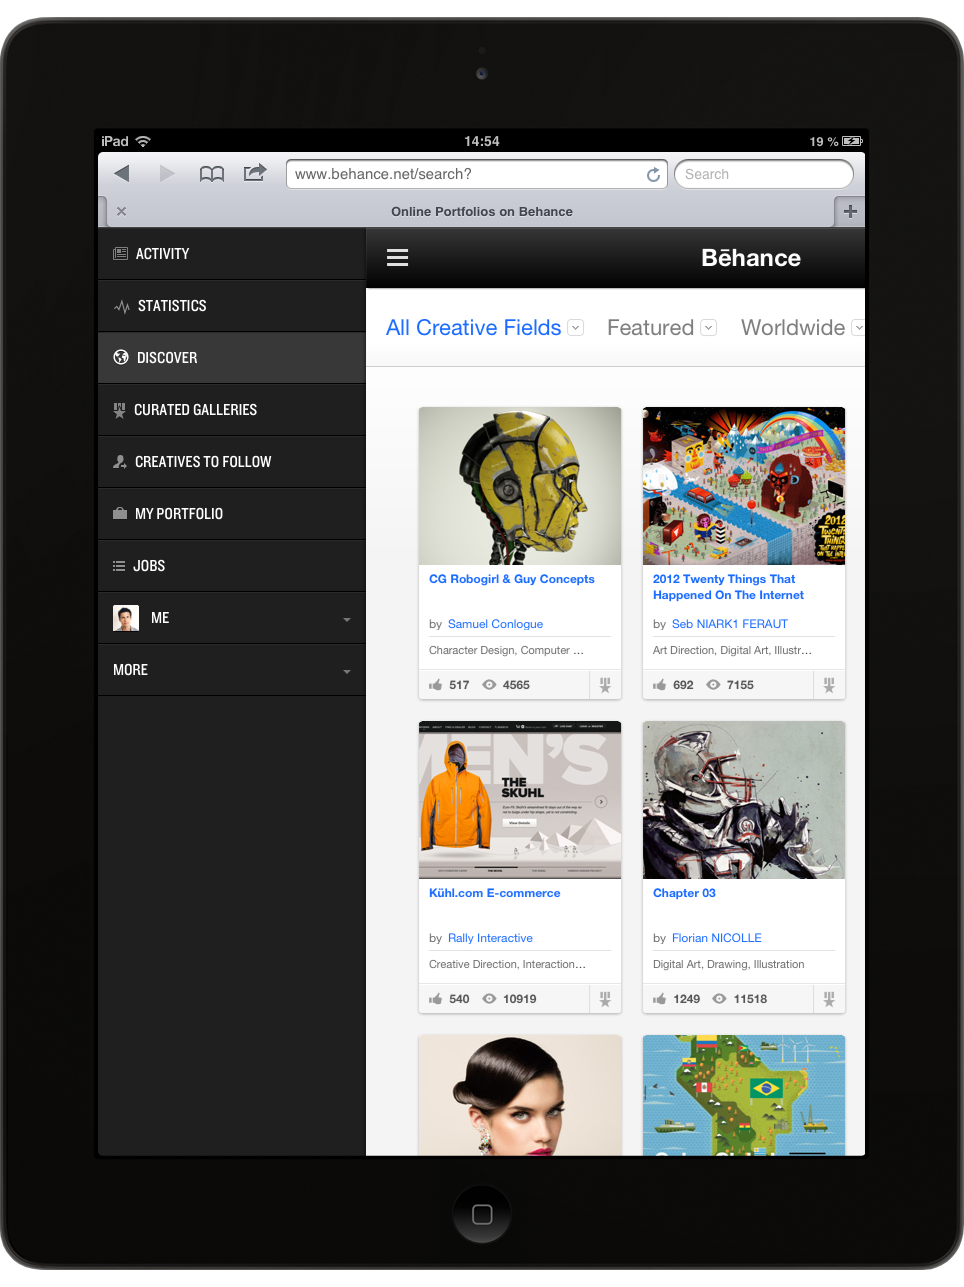Image resolution: width=964 pixels, height=1287 pixels.
Task: Click the Statistics pulse icon
Action: 121,307
